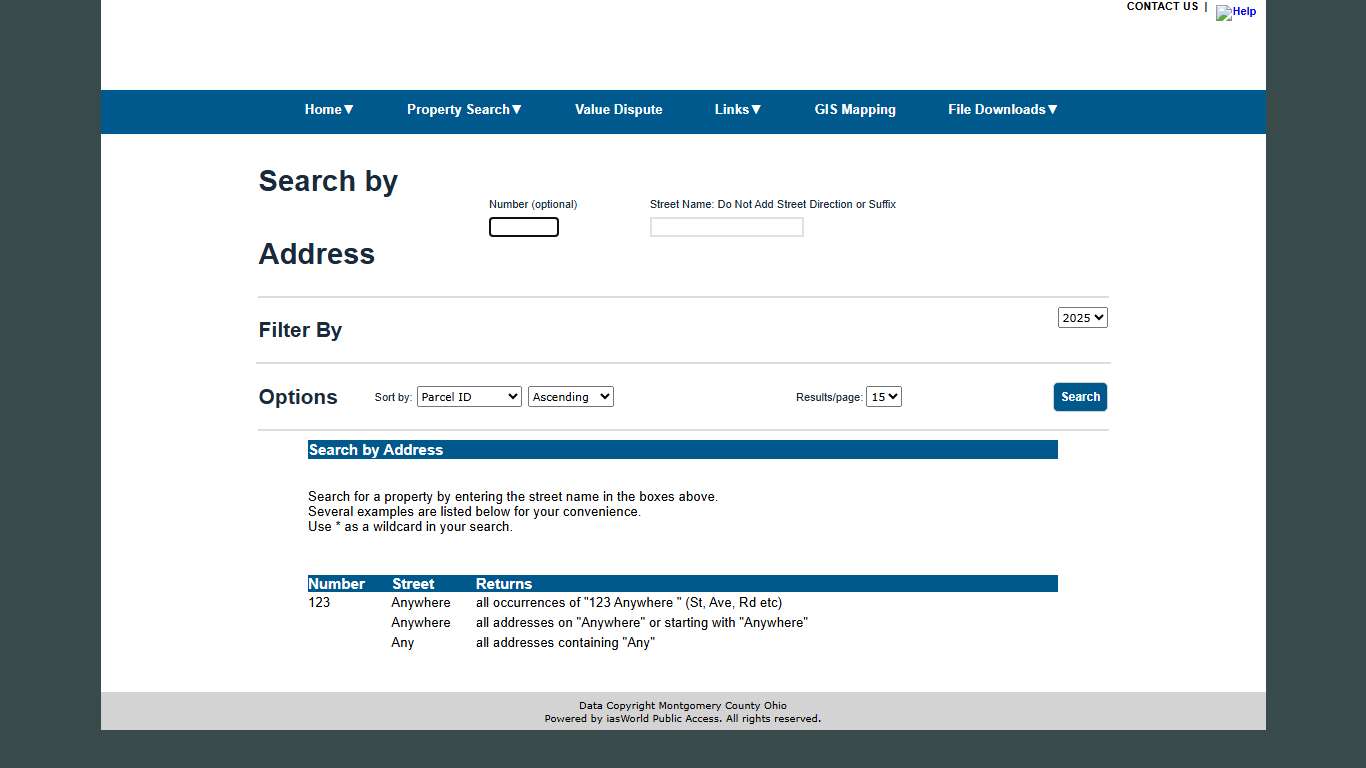
Task: Click the Data Copyright Montgomery County footer text
Action: point(682,705)
